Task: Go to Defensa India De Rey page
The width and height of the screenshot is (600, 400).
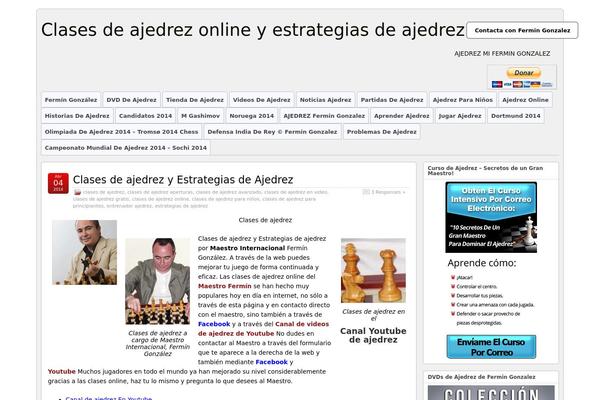Action: tap(272, 132)
